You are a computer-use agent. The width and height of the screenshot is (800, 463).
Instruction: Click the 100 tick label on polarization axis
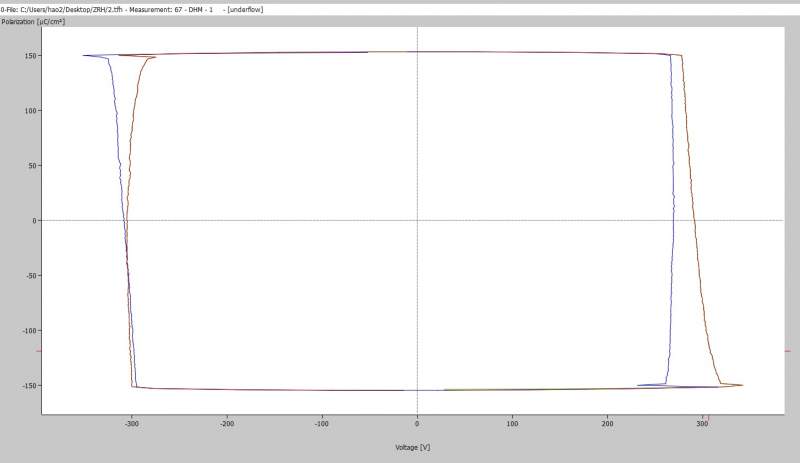[30, 111]
